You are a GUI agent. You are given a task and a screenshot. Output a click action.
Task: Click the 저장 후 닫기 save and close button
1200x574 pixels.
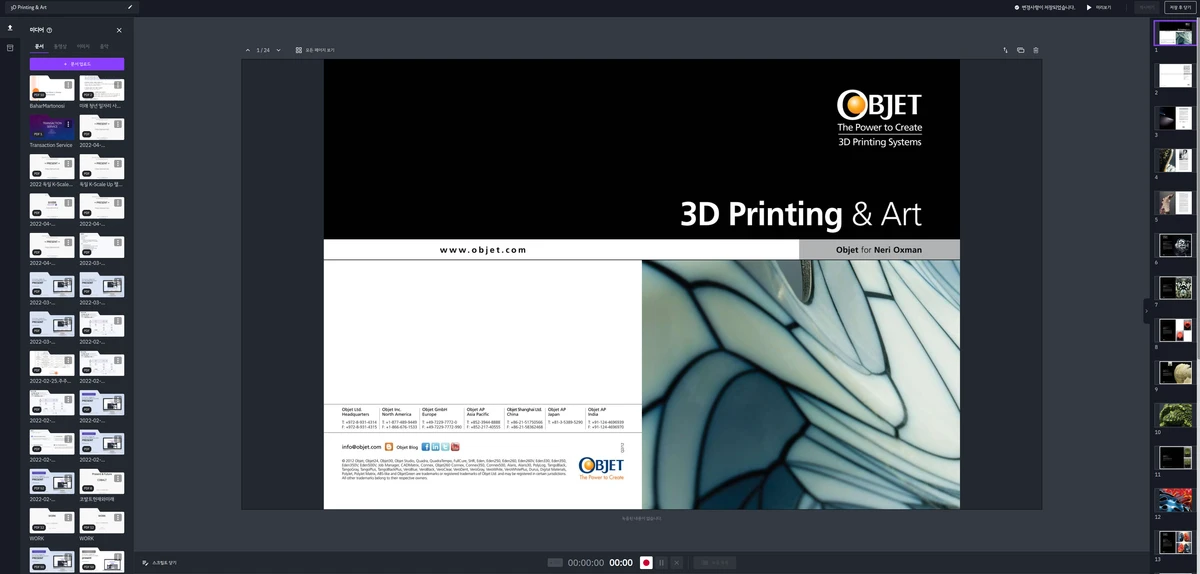coord(1180,7)
